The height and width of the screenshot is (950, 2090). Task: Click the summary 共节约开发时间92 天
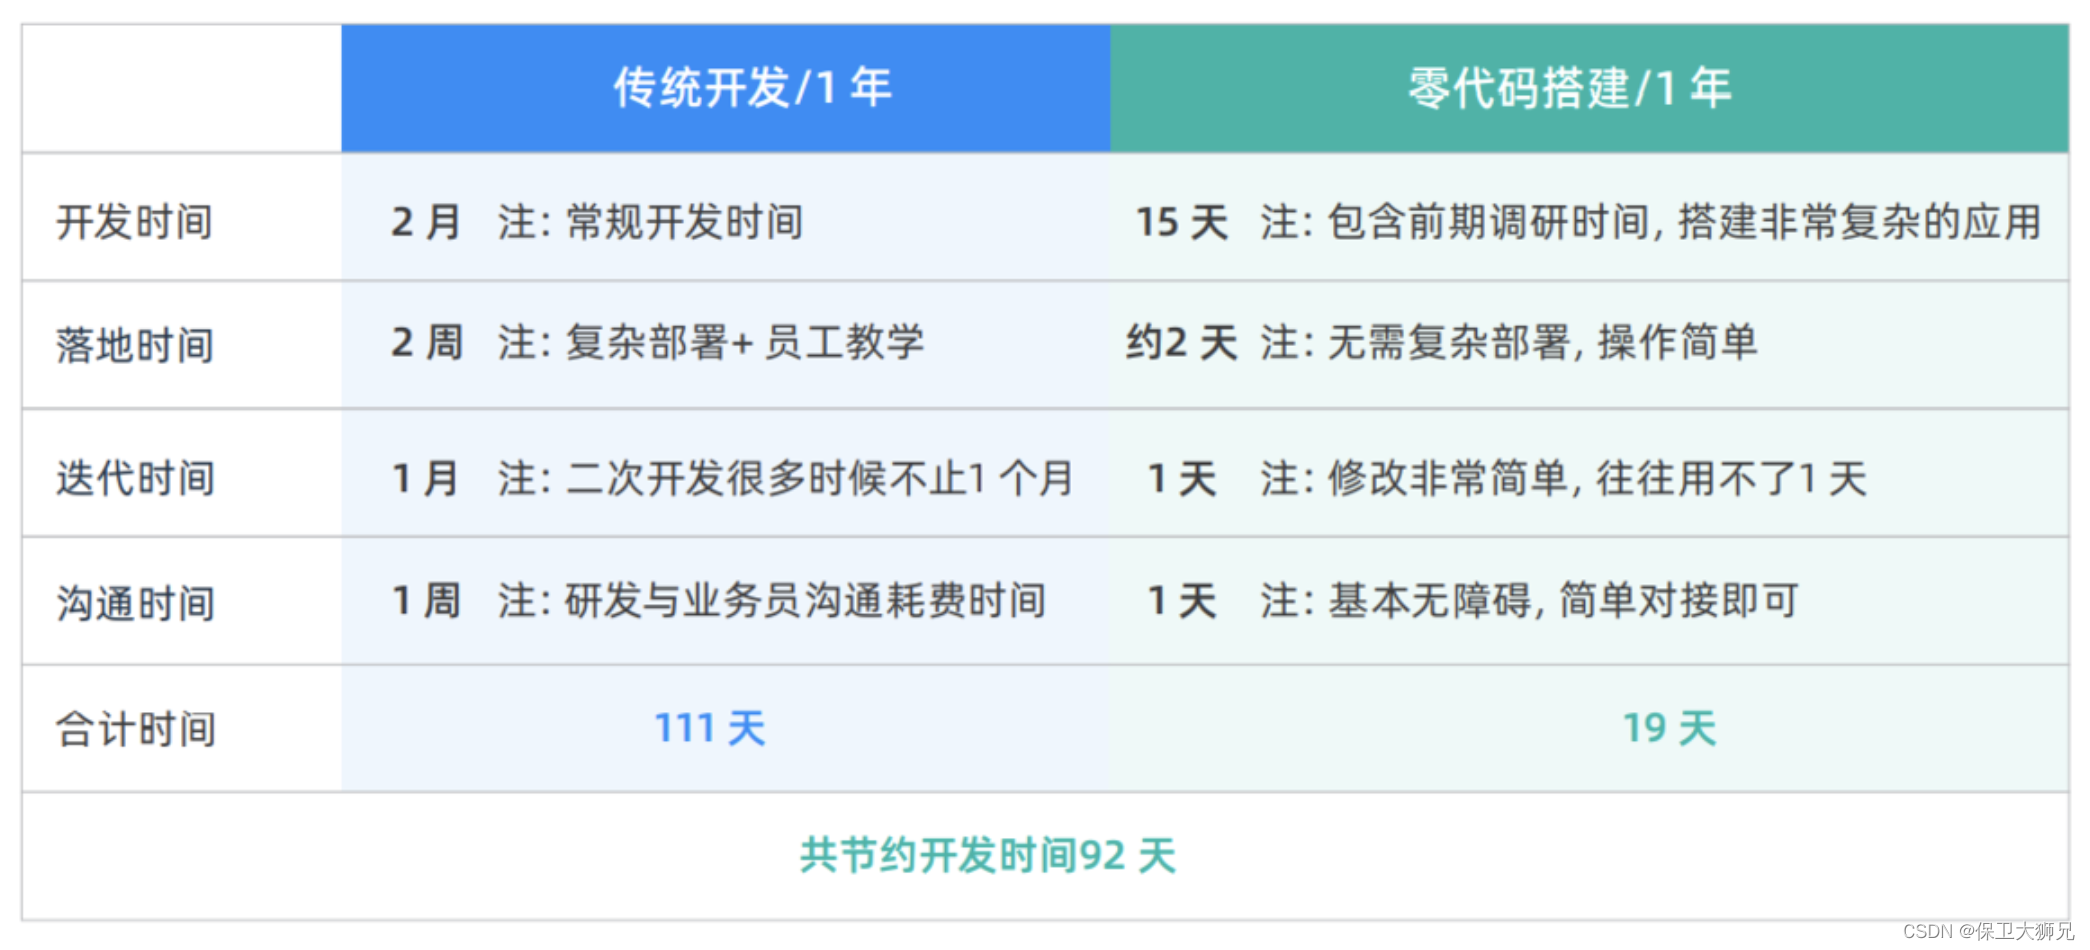tap(988, 856)
